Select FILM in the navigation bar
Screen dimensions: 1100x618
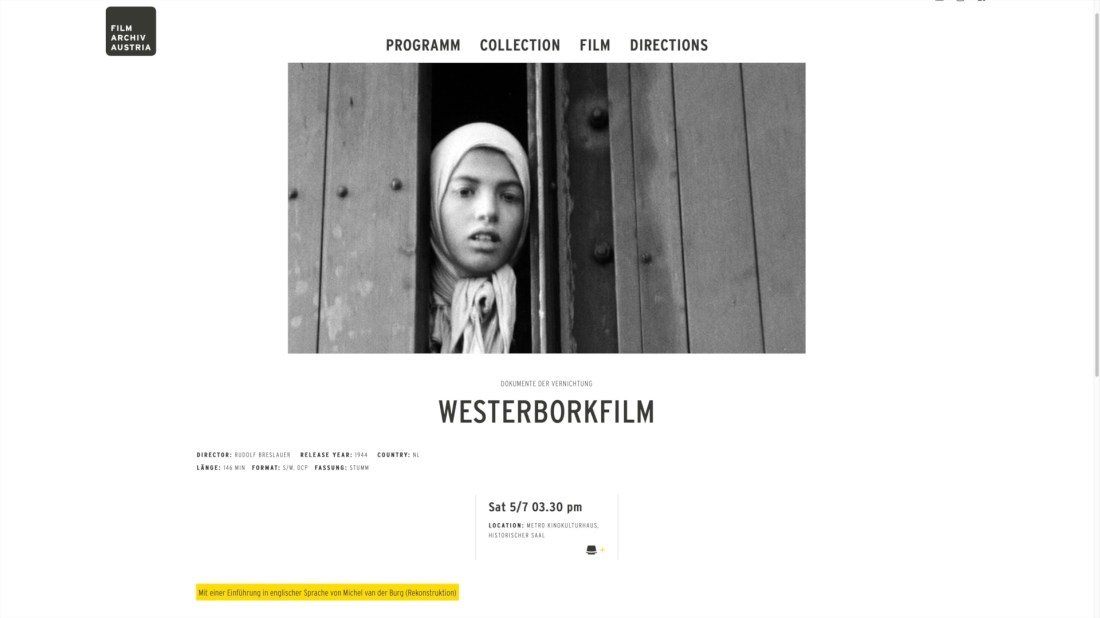pos(595,46)
